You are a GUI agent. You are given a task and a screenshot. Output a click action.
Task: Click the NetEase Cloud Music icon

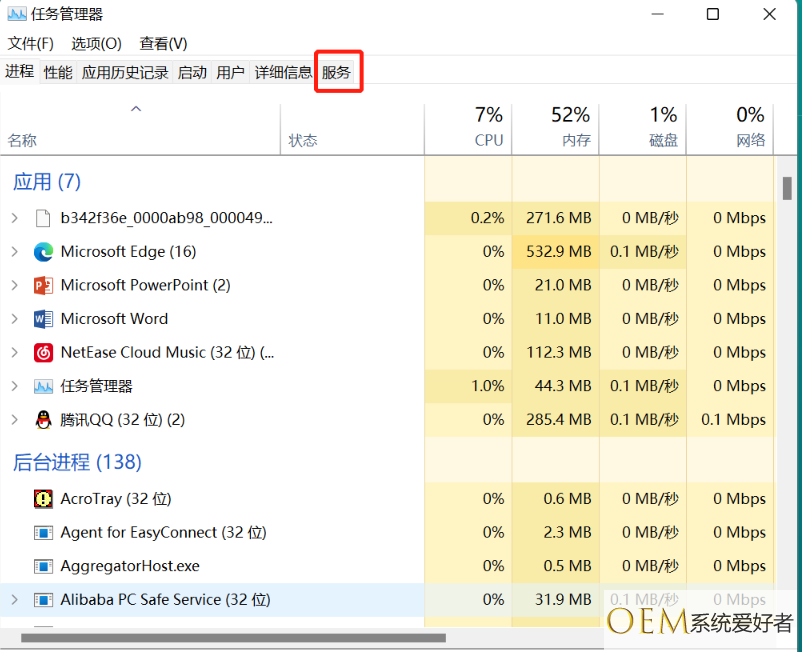click(43, 353)
